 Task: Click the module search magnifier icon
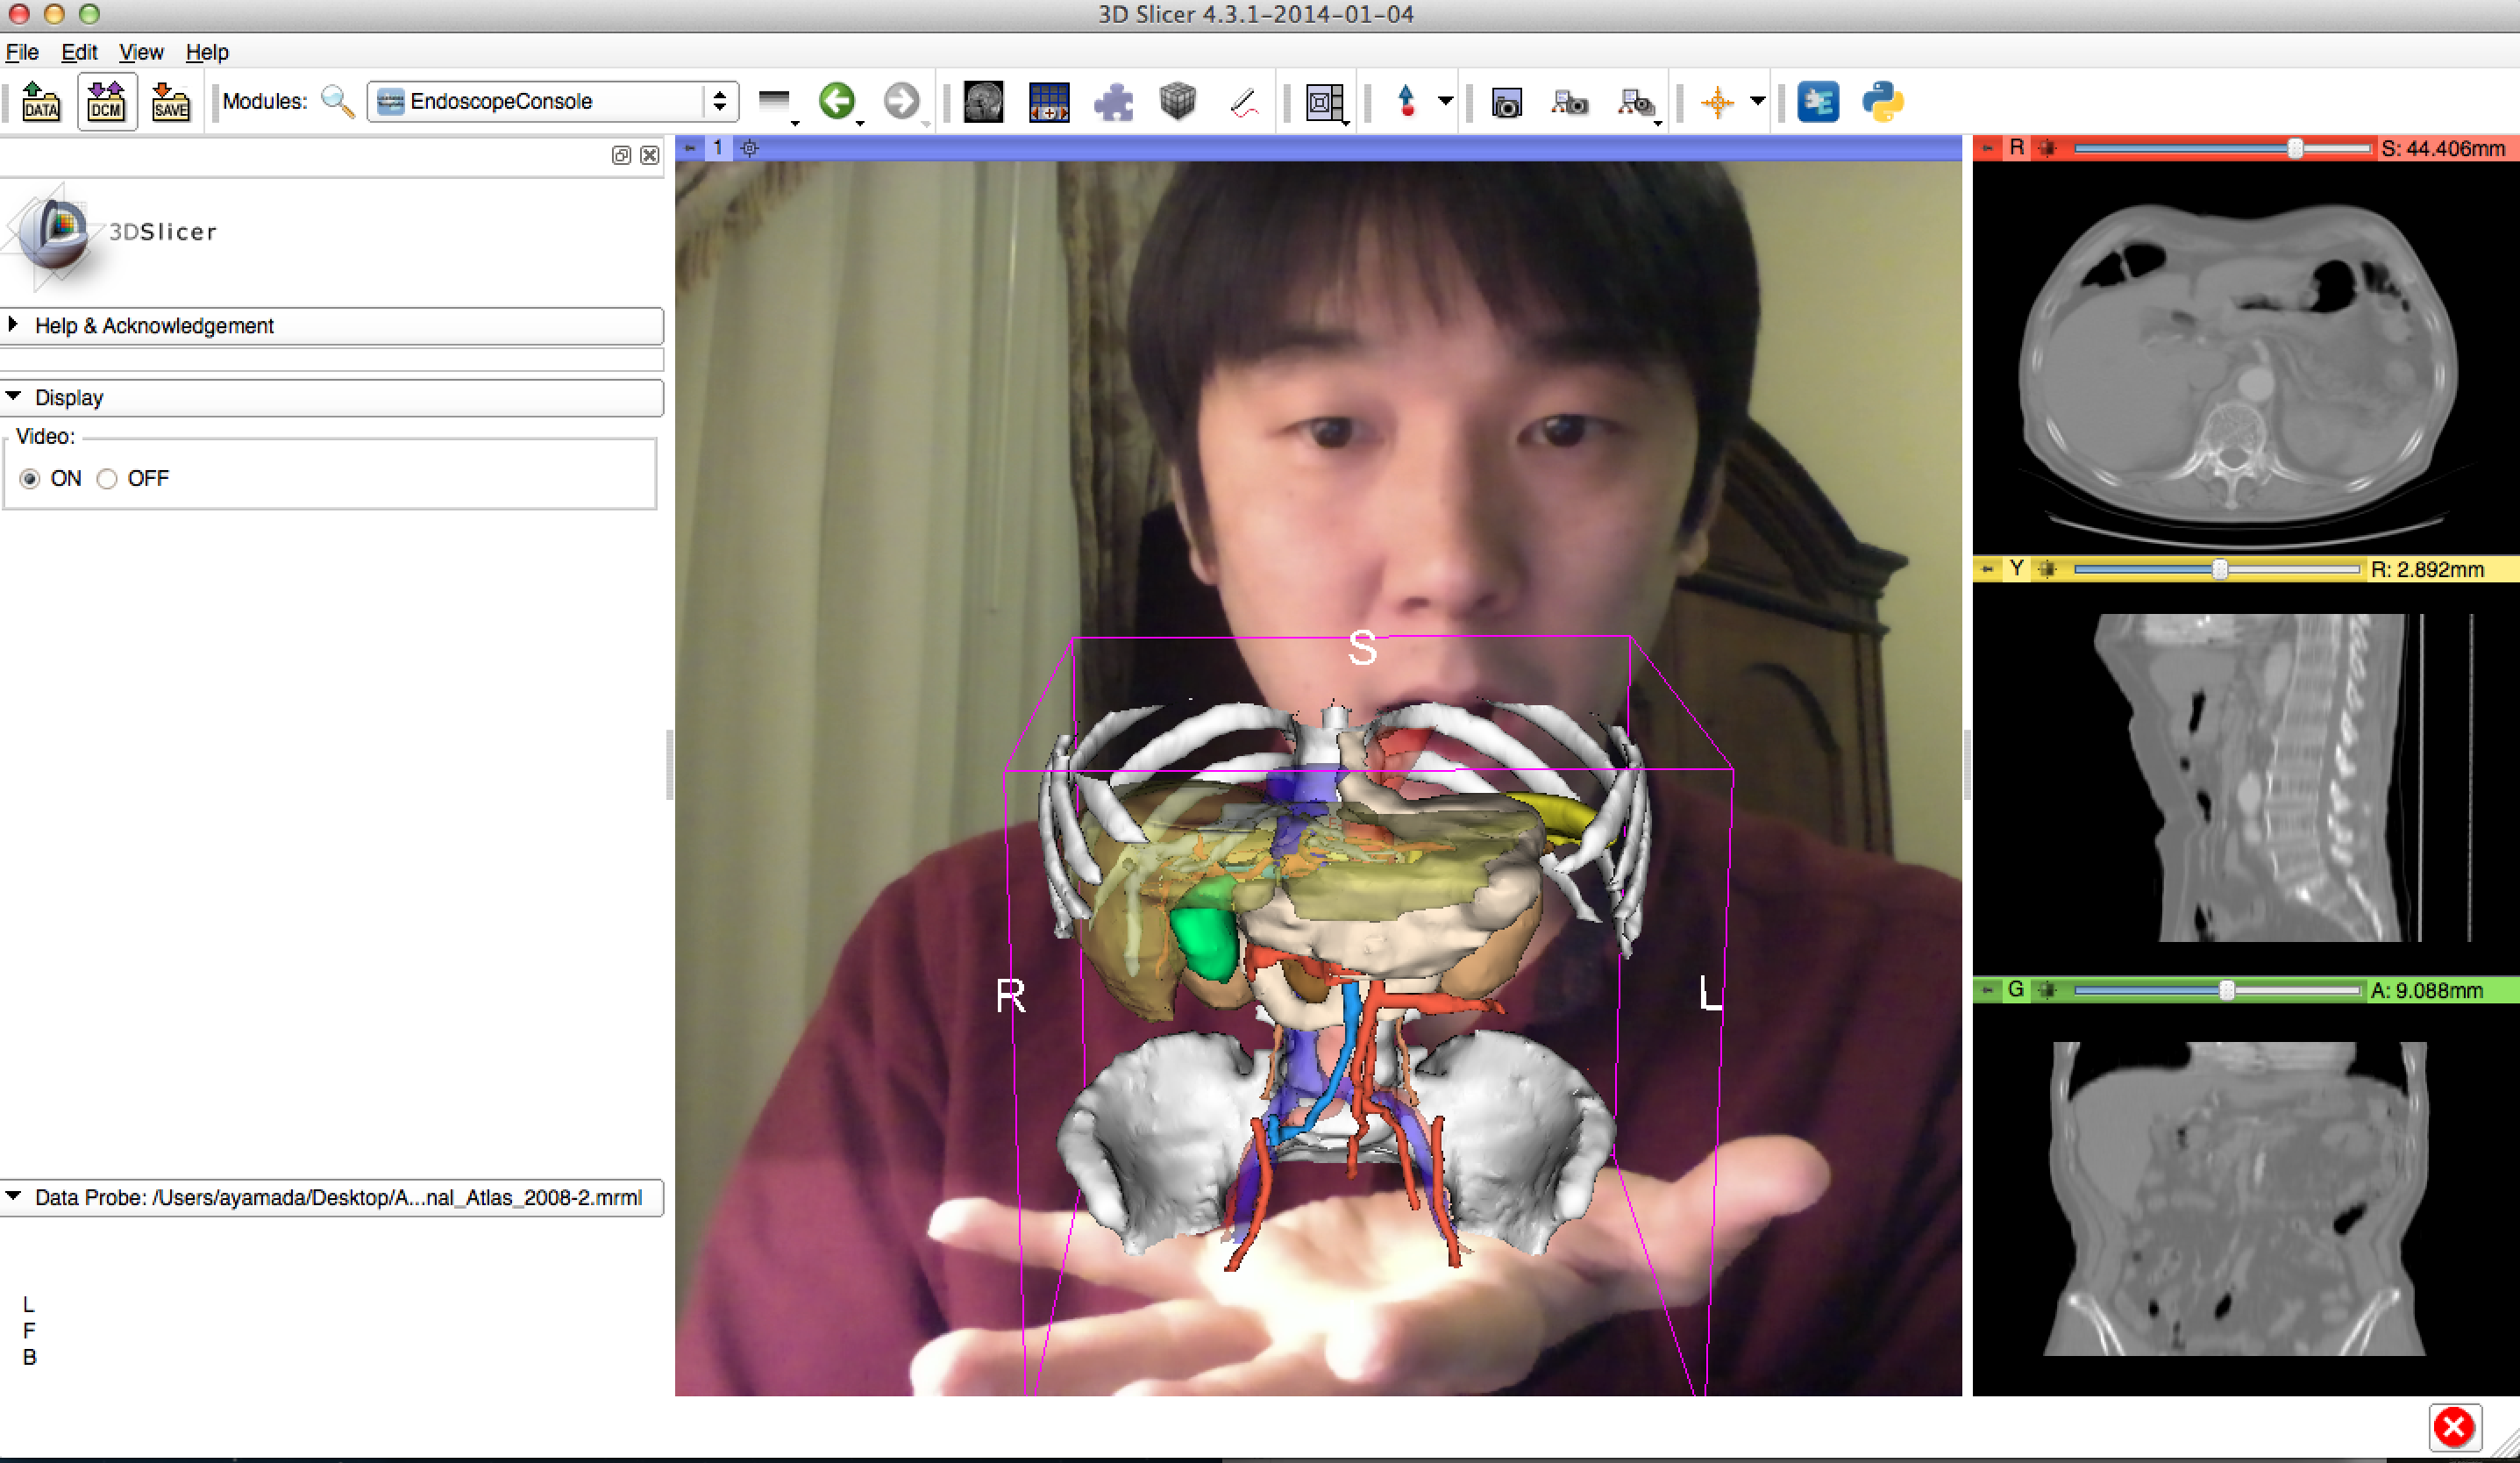(x=337, y=101)
